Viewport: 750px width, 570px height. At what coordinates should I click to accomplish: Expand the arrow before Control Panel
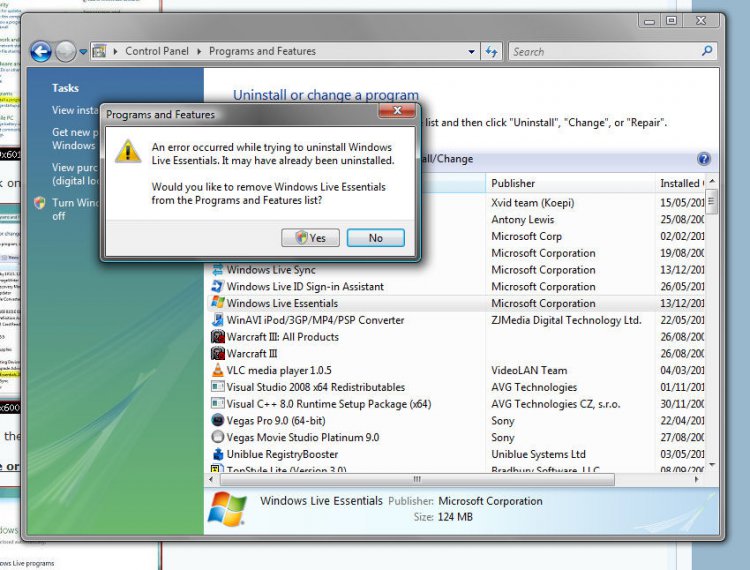point(115,51)
